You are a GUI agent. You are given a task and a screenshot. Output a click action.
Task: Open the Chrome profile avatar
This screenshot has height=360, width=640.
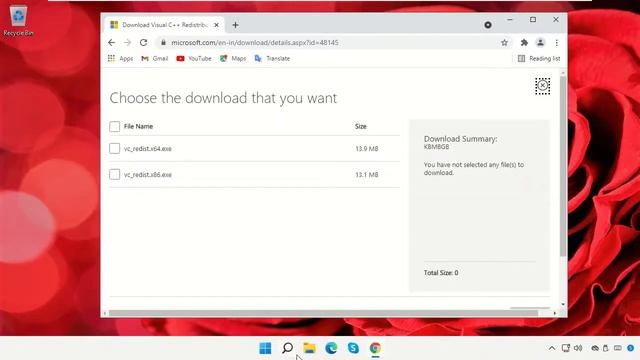point(540,42)
